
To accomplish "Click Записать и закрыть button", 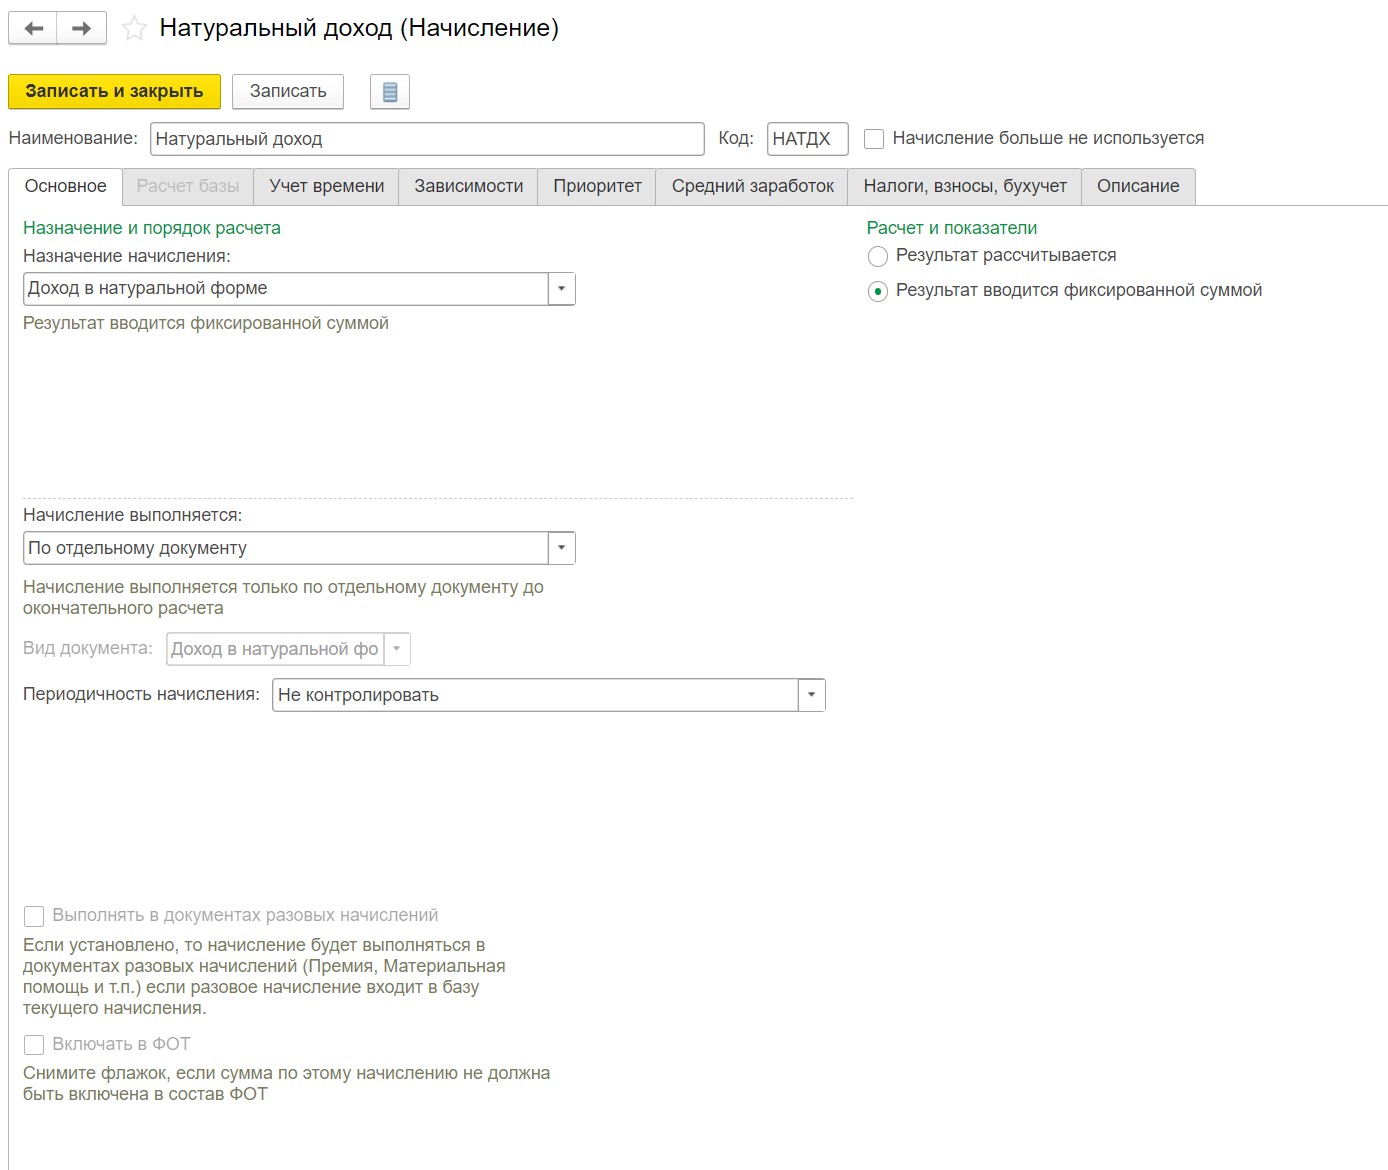I will (x=114, y=91).
